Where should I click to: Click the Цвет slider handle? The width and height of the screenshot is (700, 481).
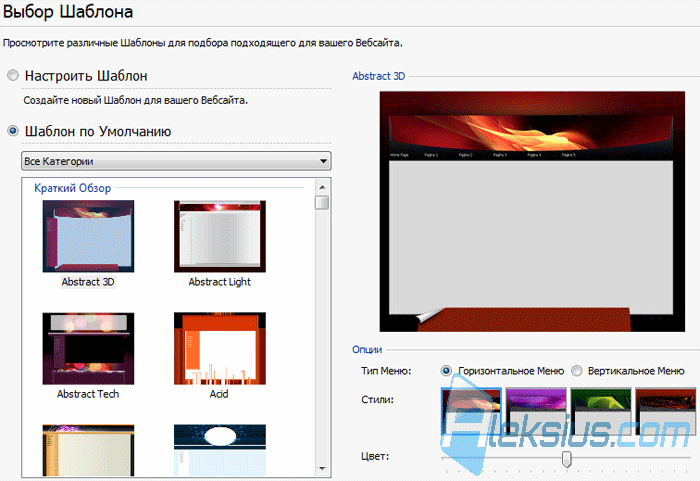(x=567, y=459)
